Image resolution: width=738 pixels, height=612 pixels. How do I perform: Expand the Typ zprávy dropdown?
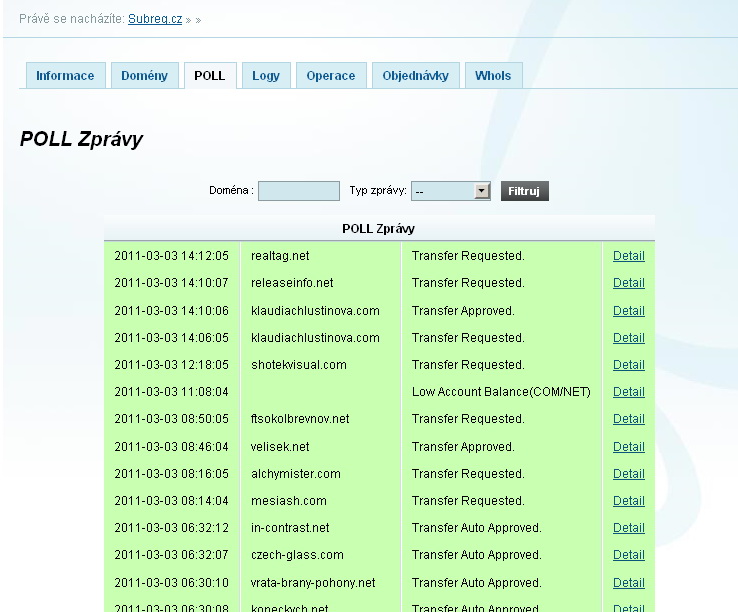481,191
